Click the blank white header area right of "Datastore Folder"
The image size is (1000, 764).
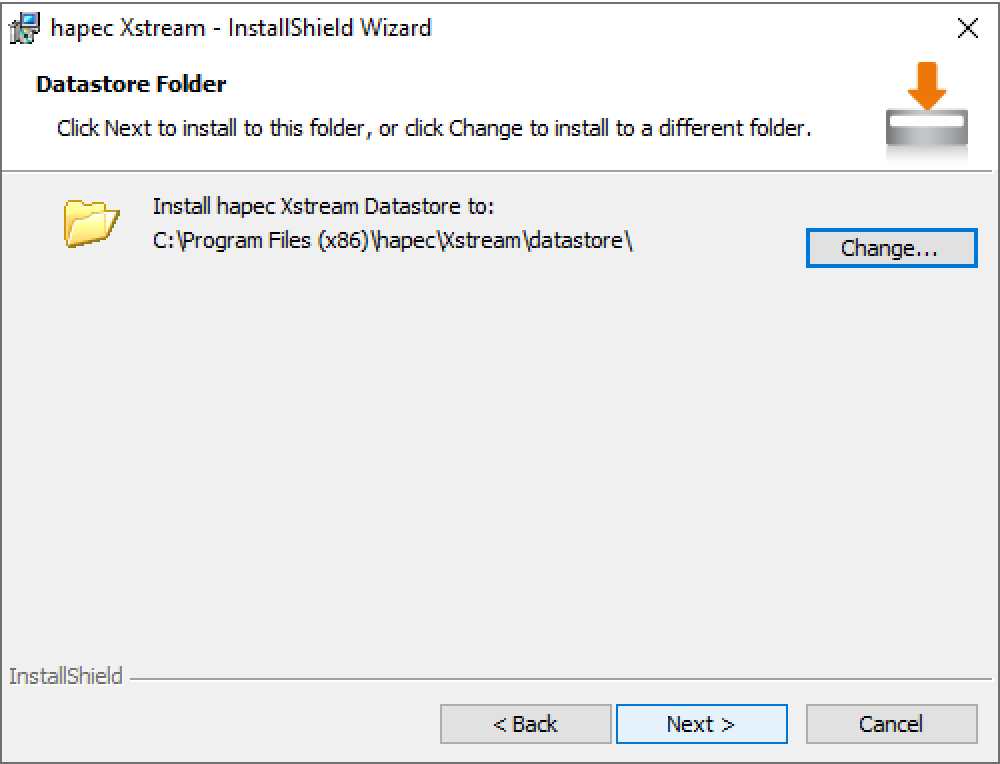(550, 84)
